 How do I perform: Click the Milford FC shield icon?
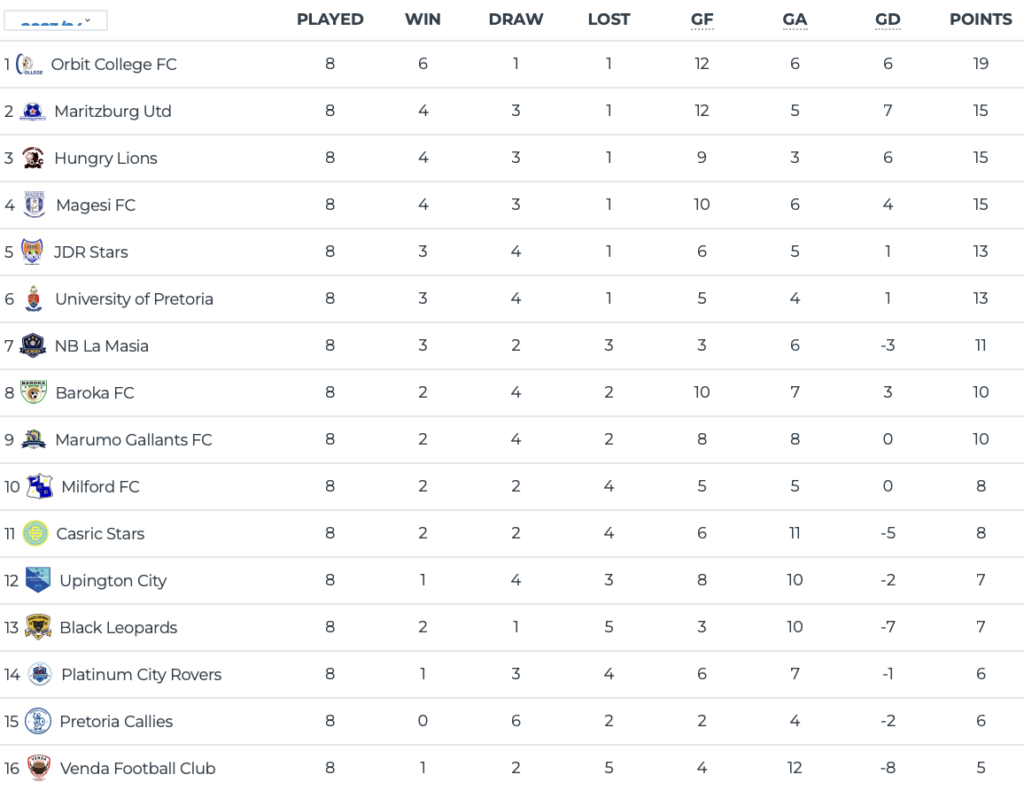coord(39,486)
